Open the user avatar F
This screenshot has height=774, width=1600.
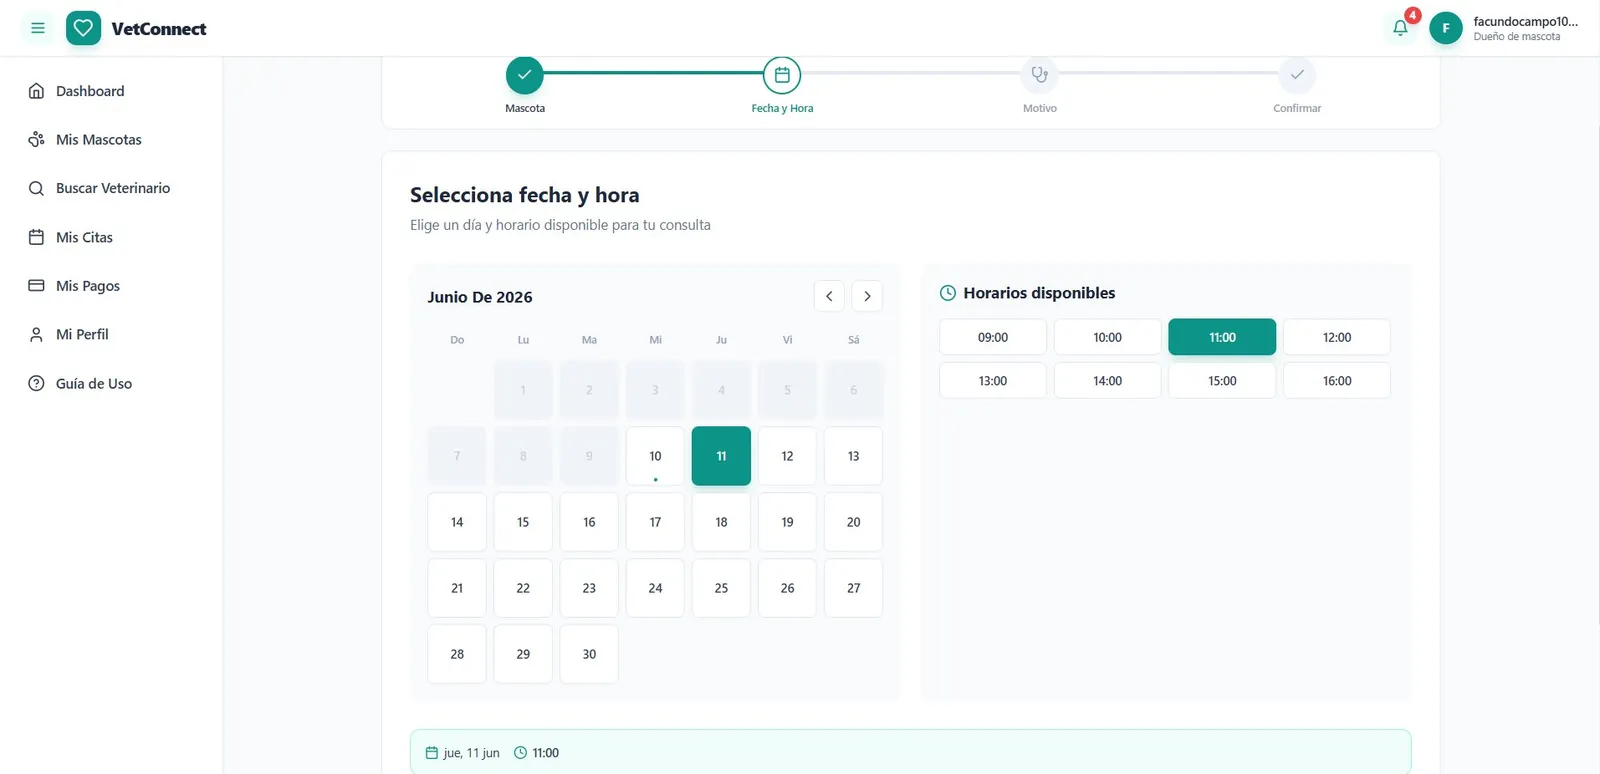(1446, 28)
